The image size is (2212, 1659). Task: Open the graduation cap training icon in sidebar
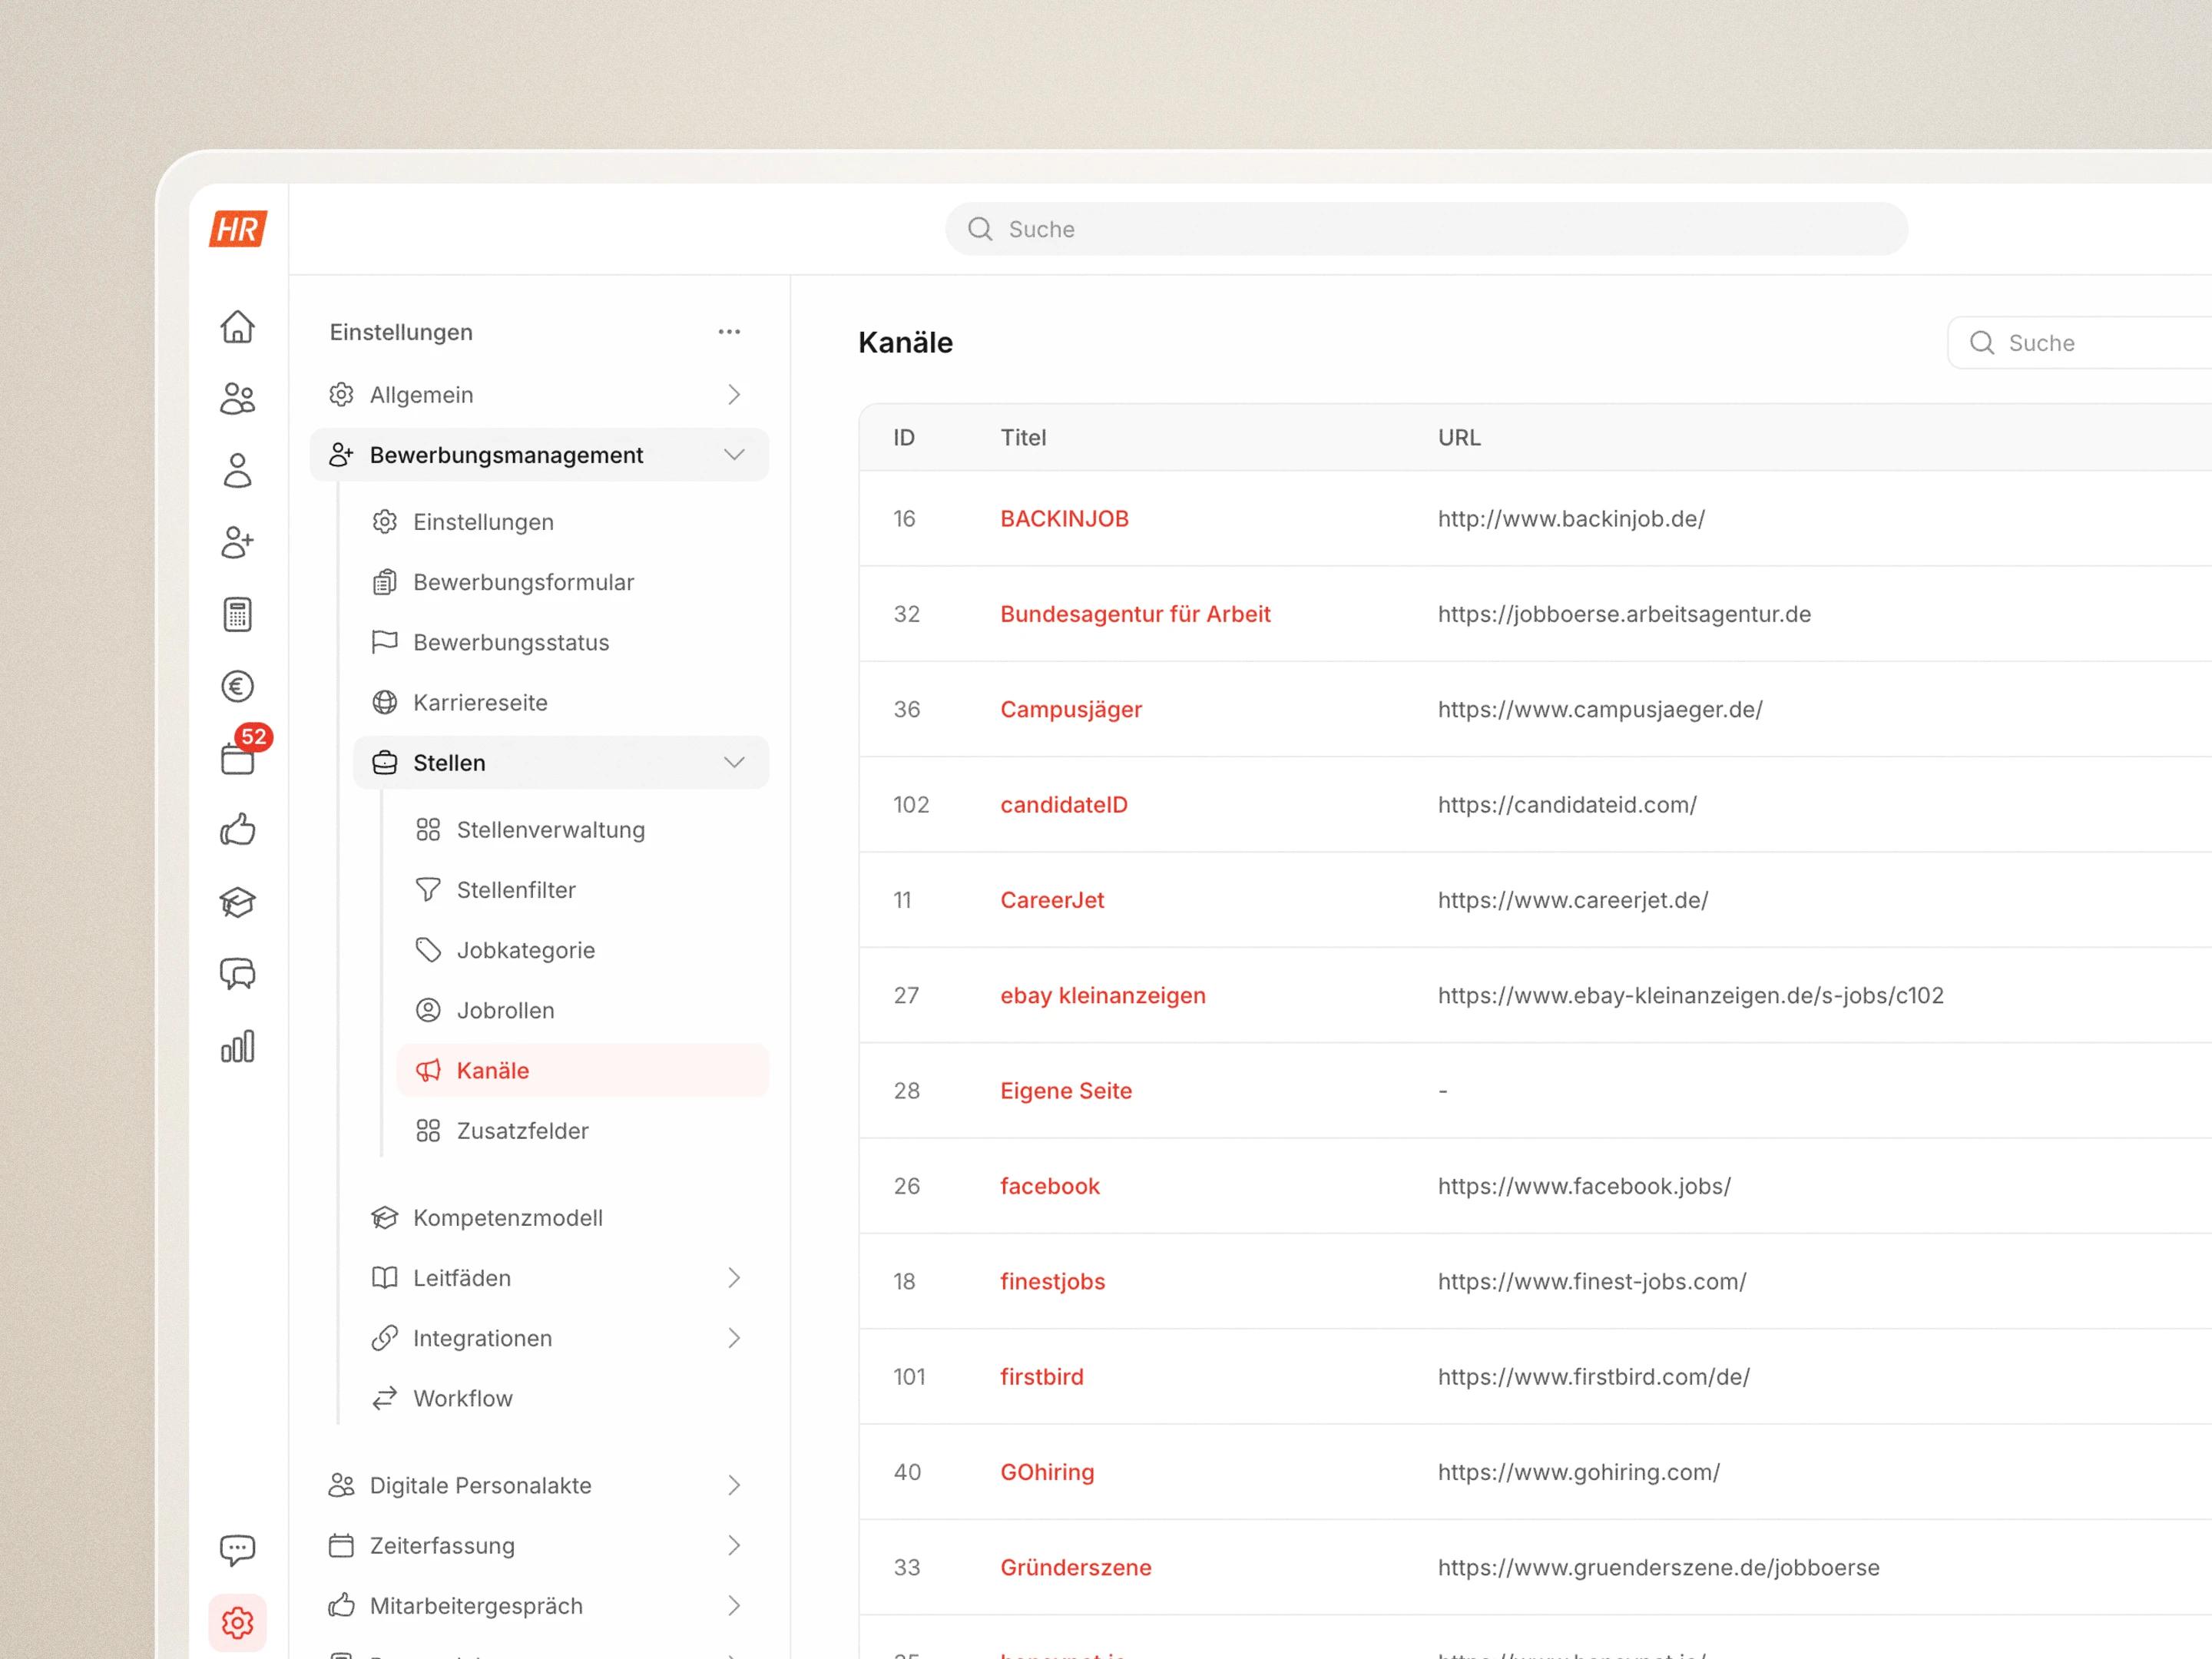[237, 903]
